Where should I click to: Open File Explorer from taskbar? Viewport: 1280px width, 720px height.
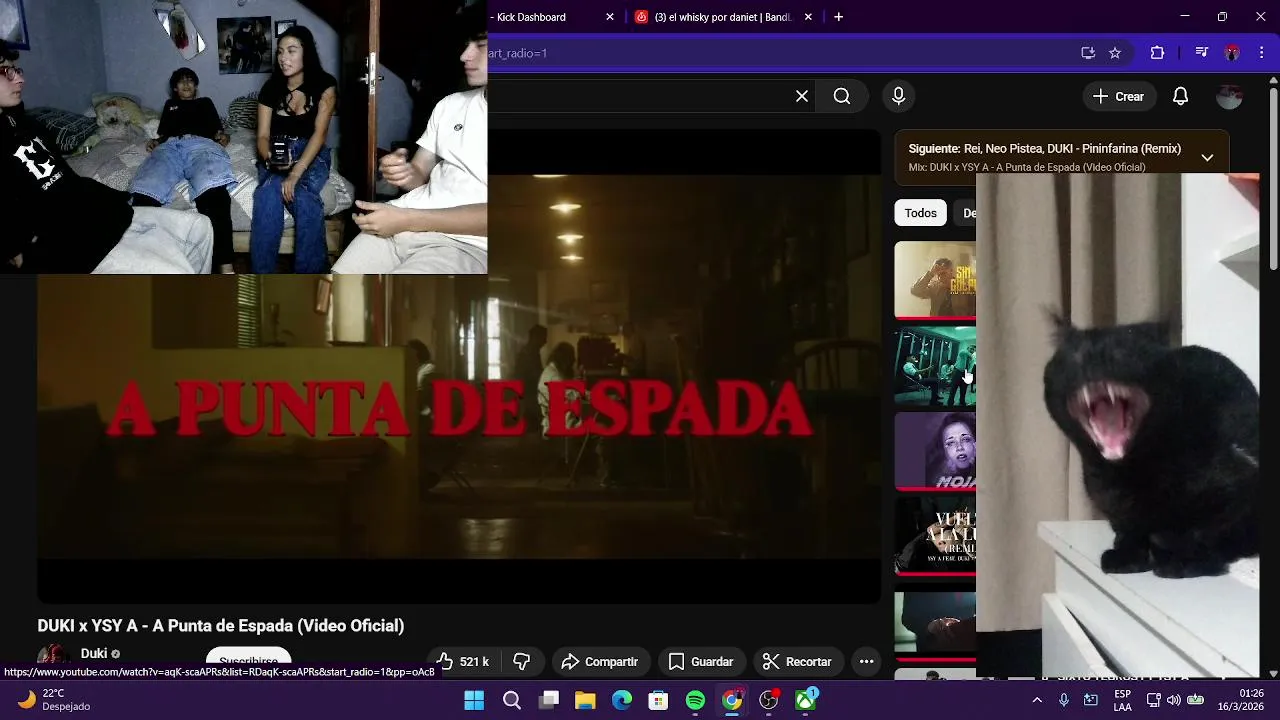pyautogui.click(x=585, y=700)
